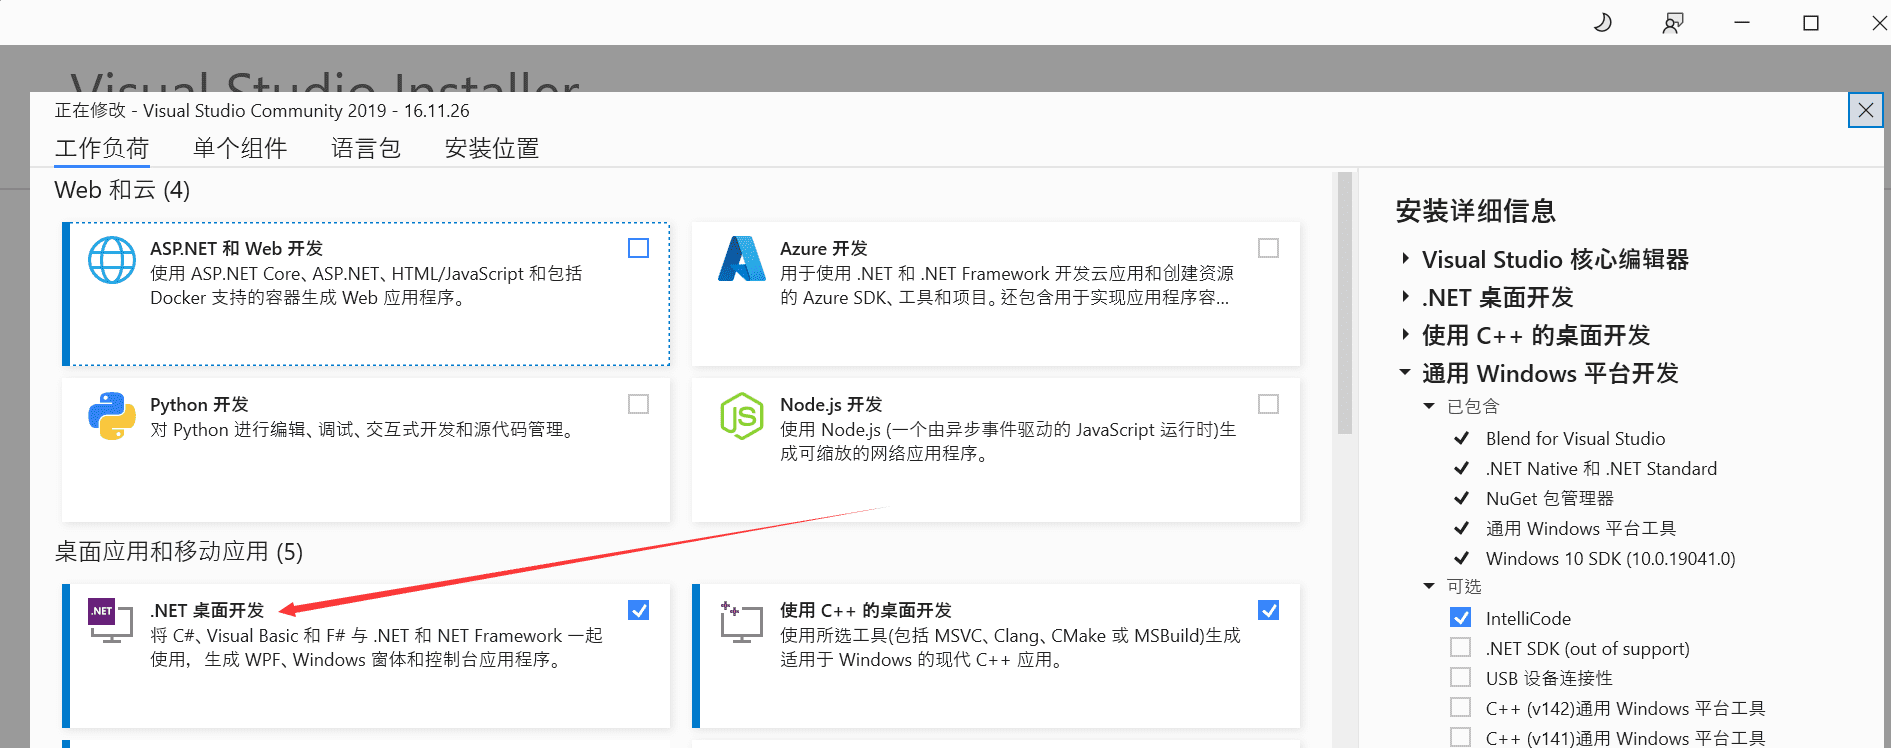Select the .NET 桌面开发 workload title
The height and width of the screenshot is (748, 1891).
pyautogui.click(x=207, y=610)
